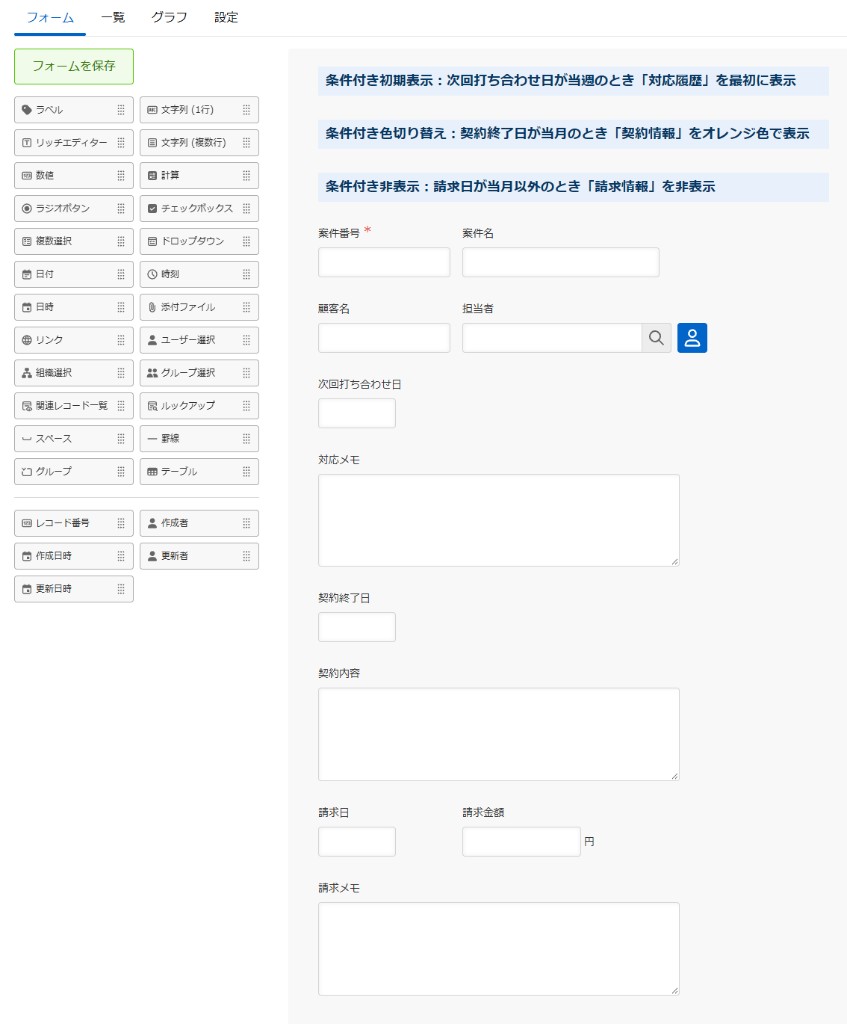Select the レコード番号 field item
847x1024 pixels.
74,523
